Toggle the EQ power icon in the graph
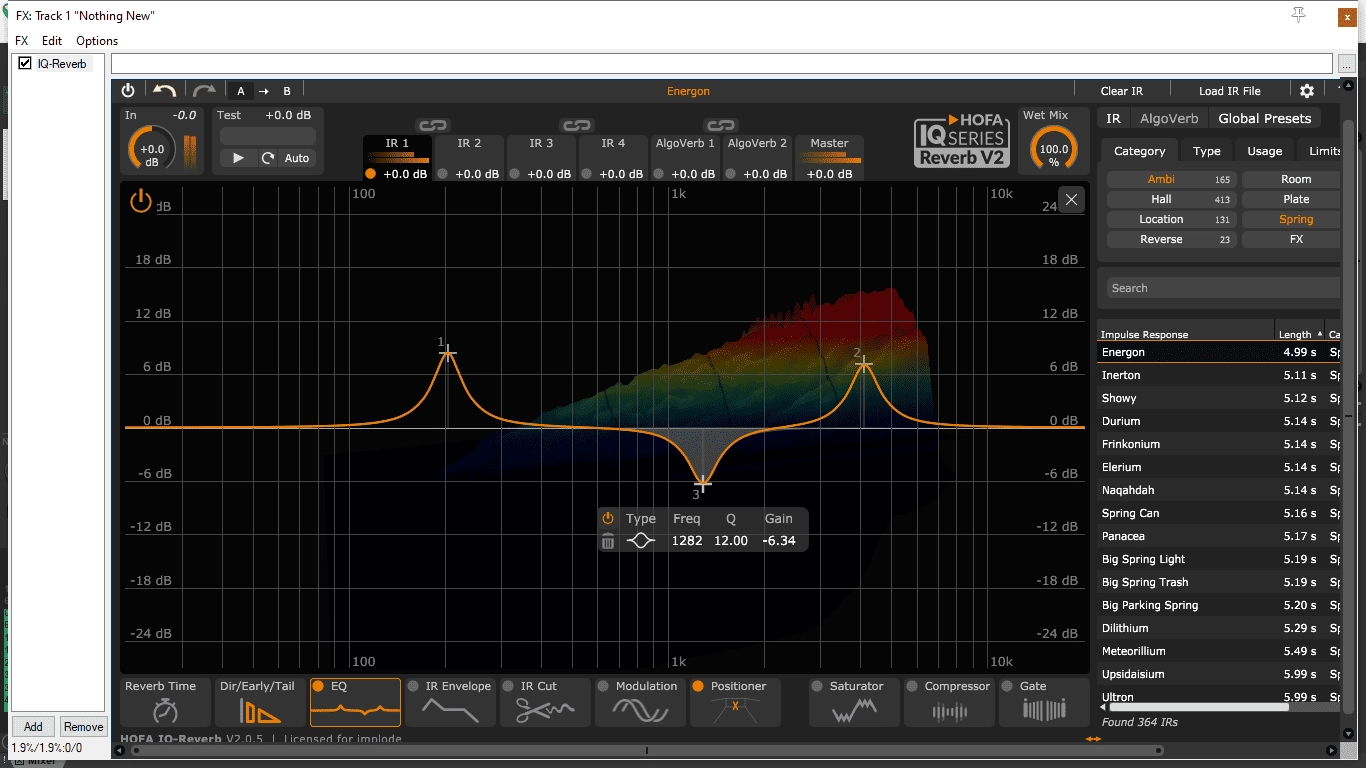1366x768 pixels. 141,201
